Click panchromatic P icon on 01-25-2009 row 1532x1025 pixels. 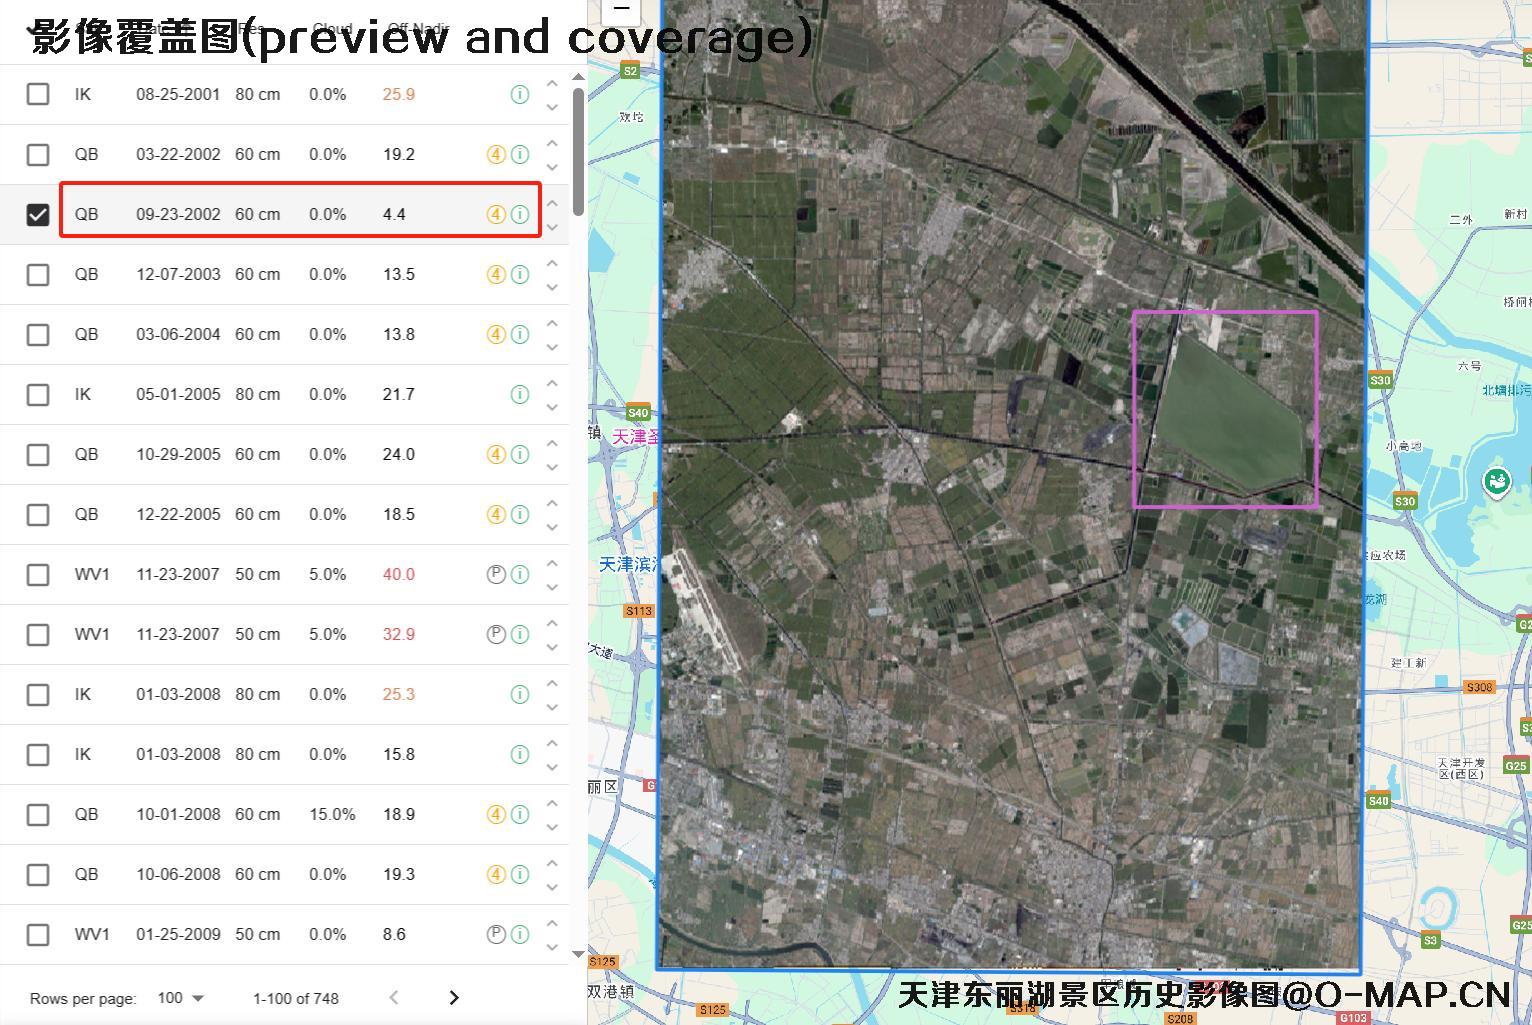496,934
